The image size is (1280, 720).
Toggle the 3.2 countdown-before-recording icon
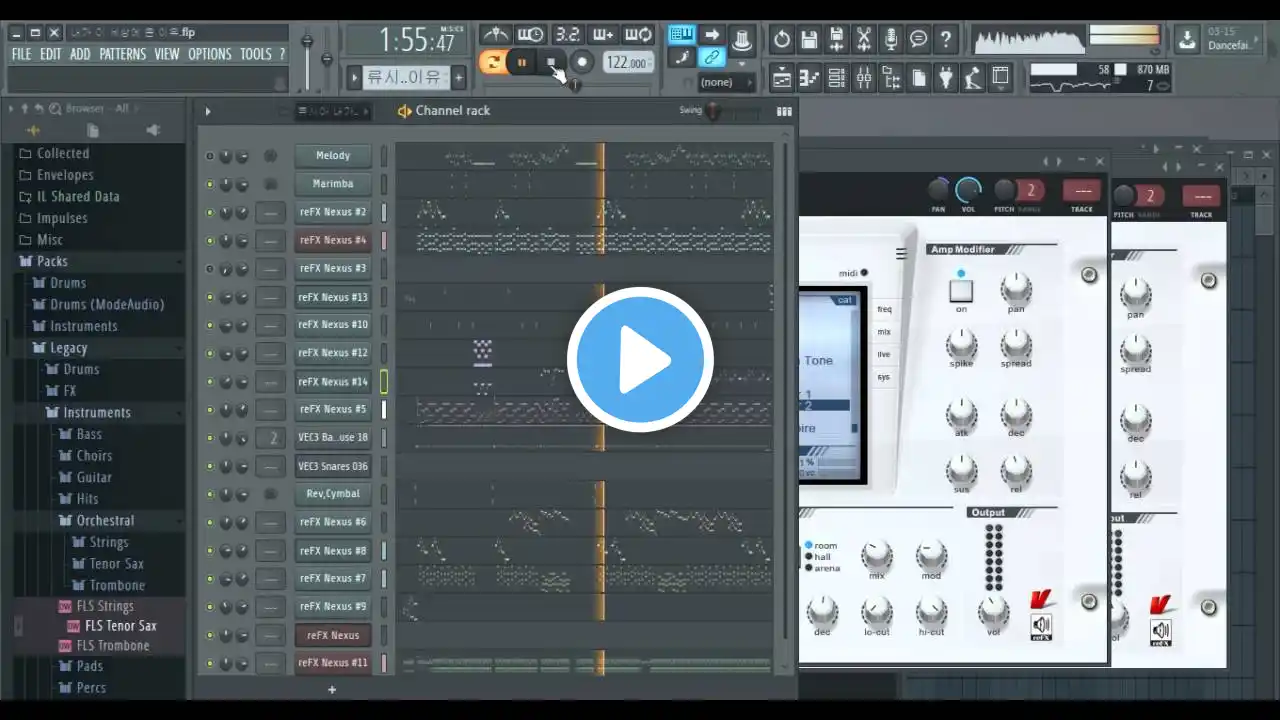[x=567, y=35]
